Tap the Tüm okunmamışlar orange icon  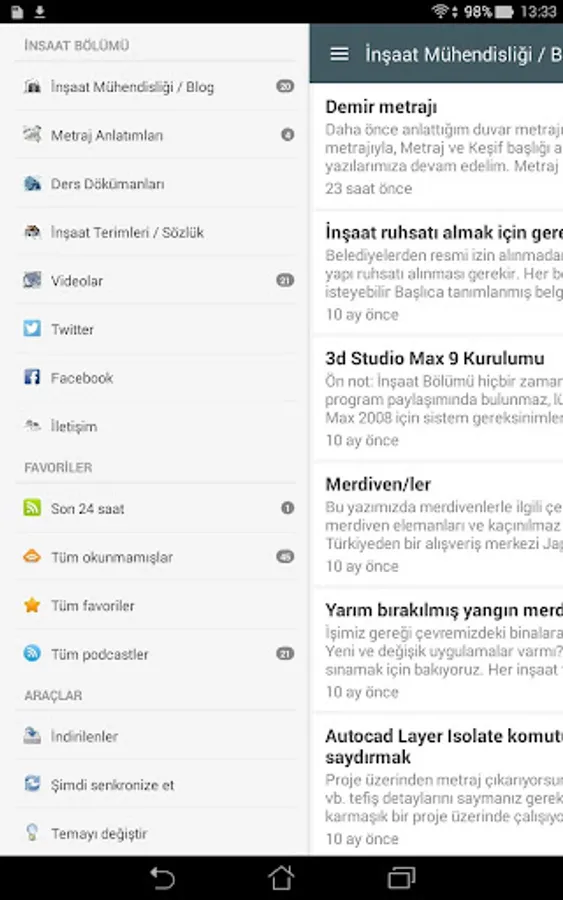(32, 557)
